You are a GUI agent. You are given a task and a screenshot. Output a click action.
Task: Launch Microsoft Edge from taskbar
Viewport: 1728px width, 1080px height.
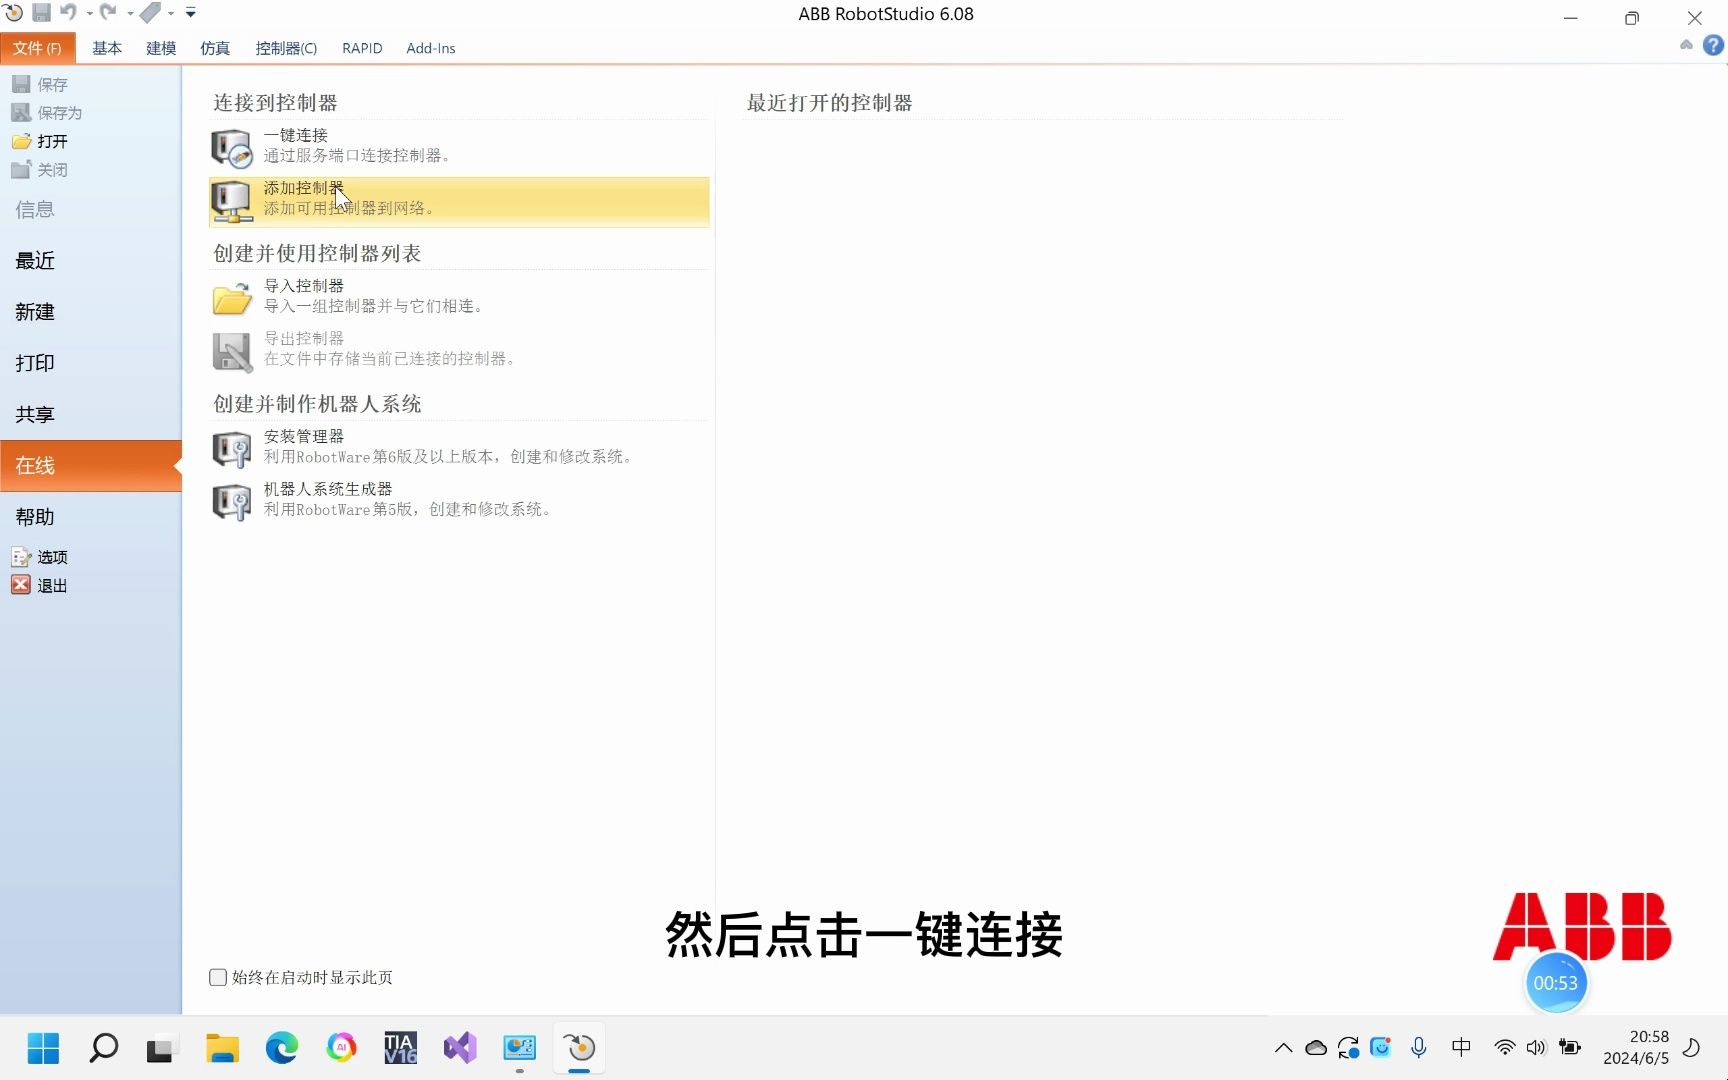pos(282,1048)
